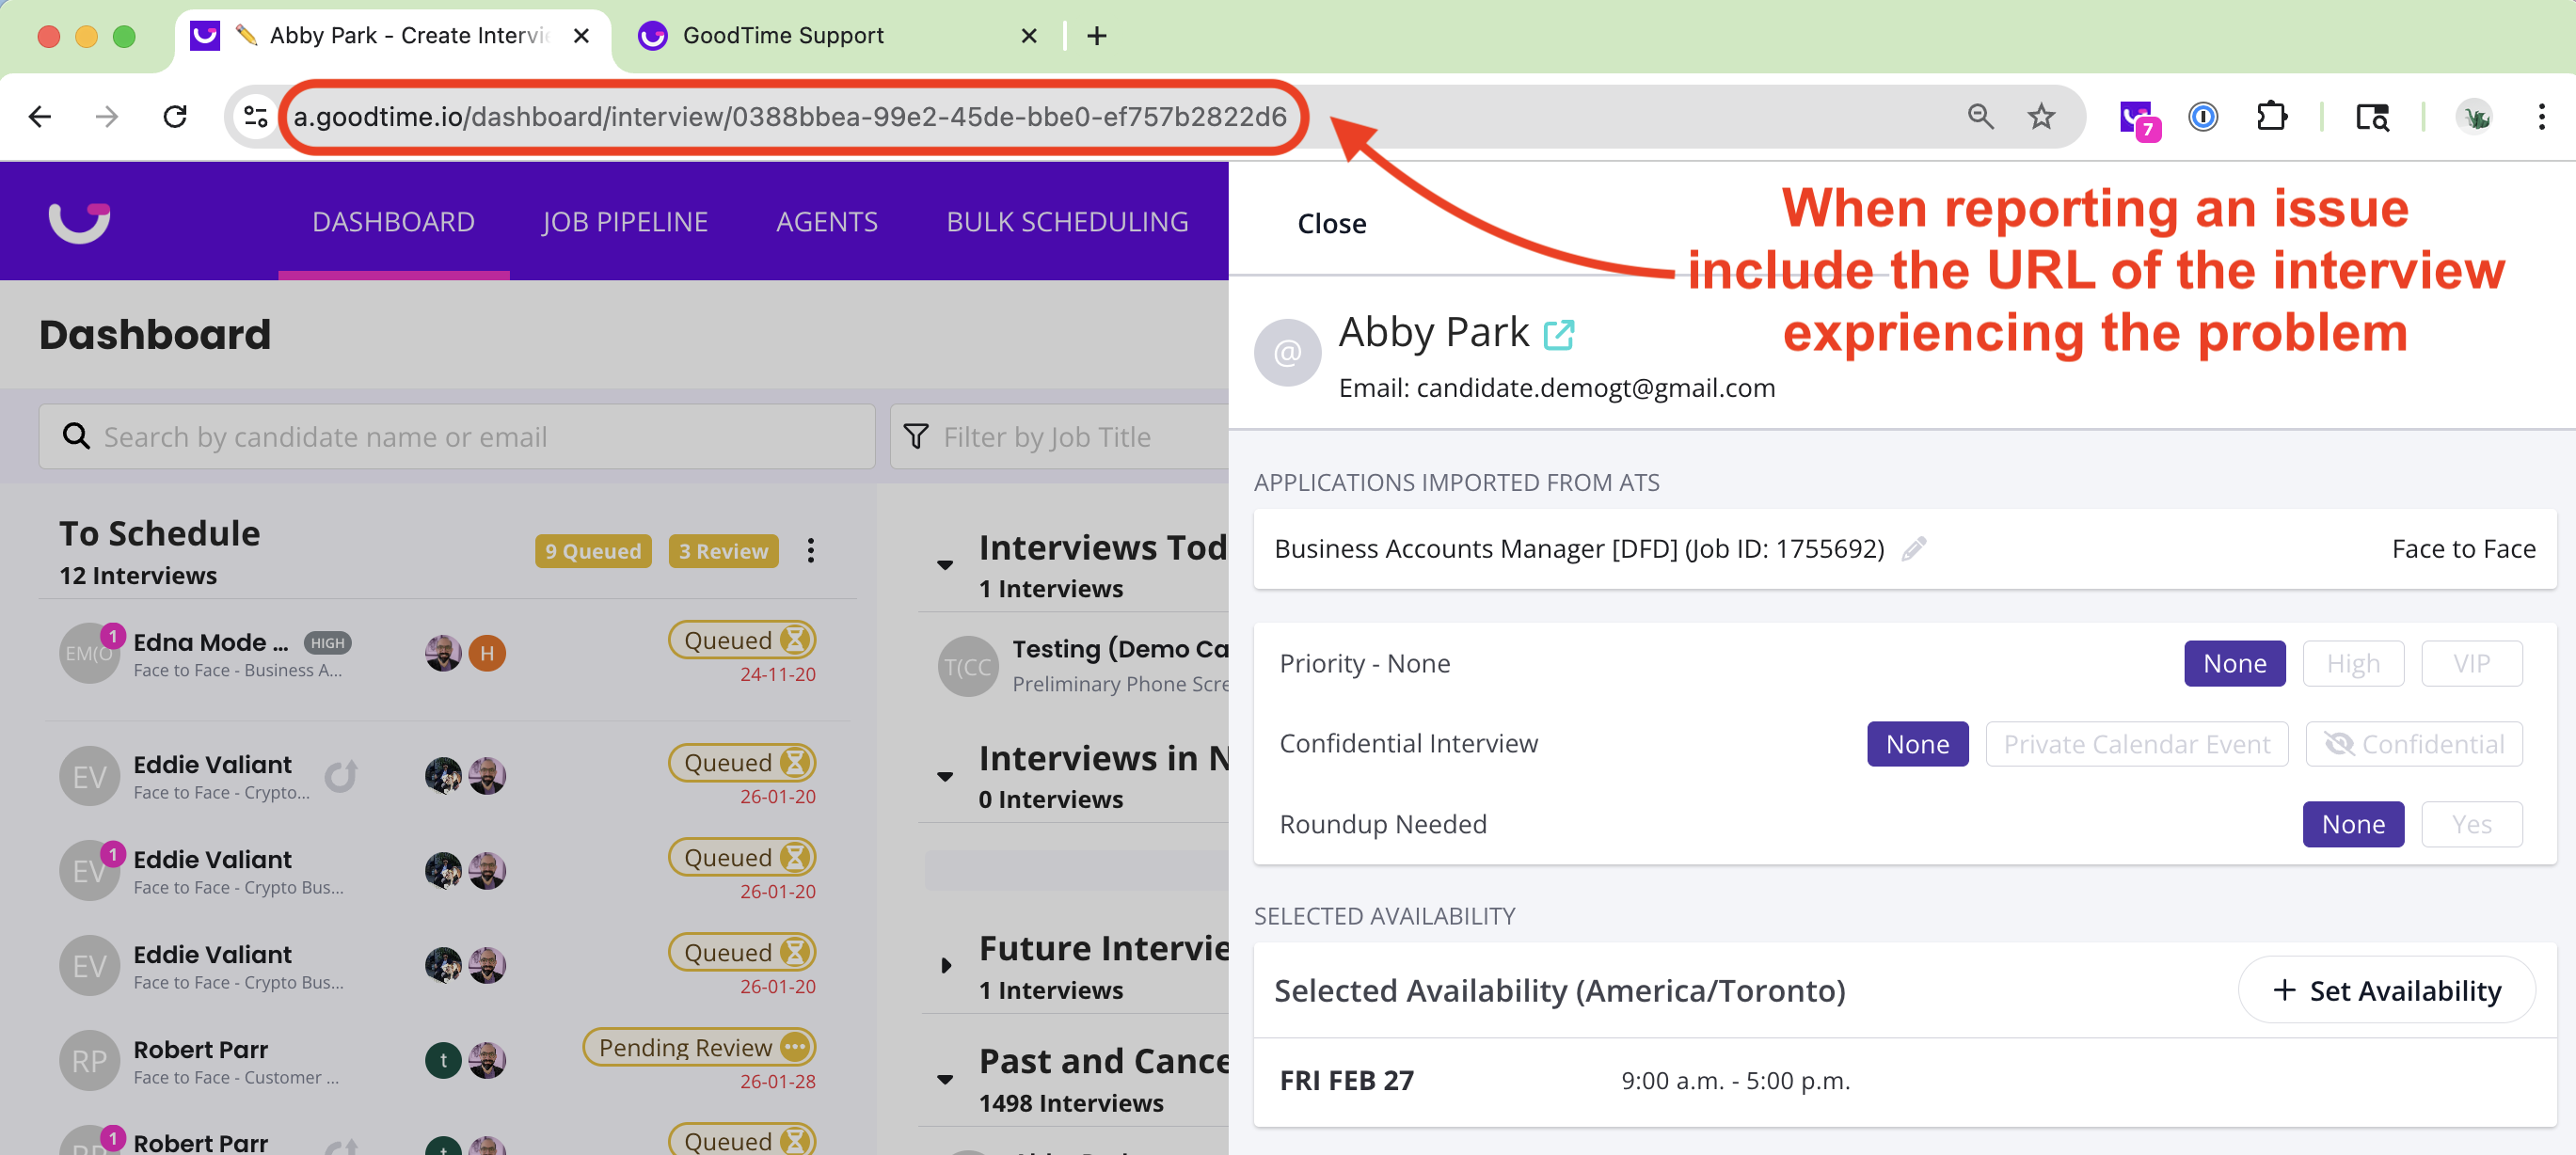
Task: Switch to GoodTime Support browser tab
Action: (x=782, y=36)
